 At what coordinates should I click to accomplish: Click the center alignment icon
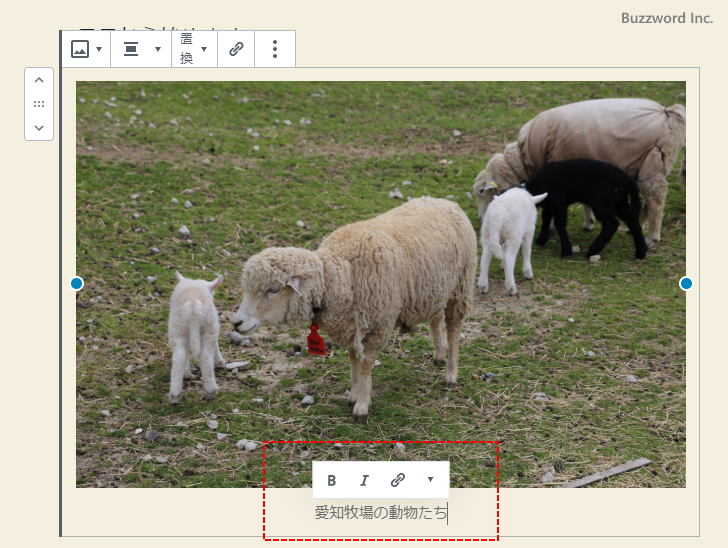131,49
